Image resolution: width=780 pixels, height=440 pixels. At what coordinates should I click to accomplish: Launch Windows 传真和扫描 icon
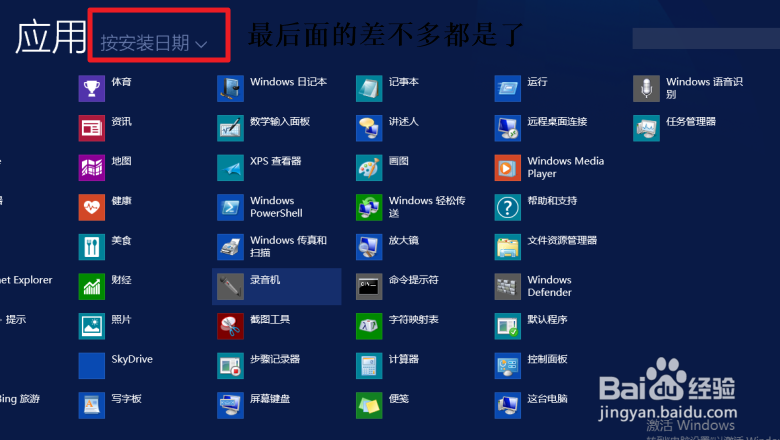[x=230, y=247]
